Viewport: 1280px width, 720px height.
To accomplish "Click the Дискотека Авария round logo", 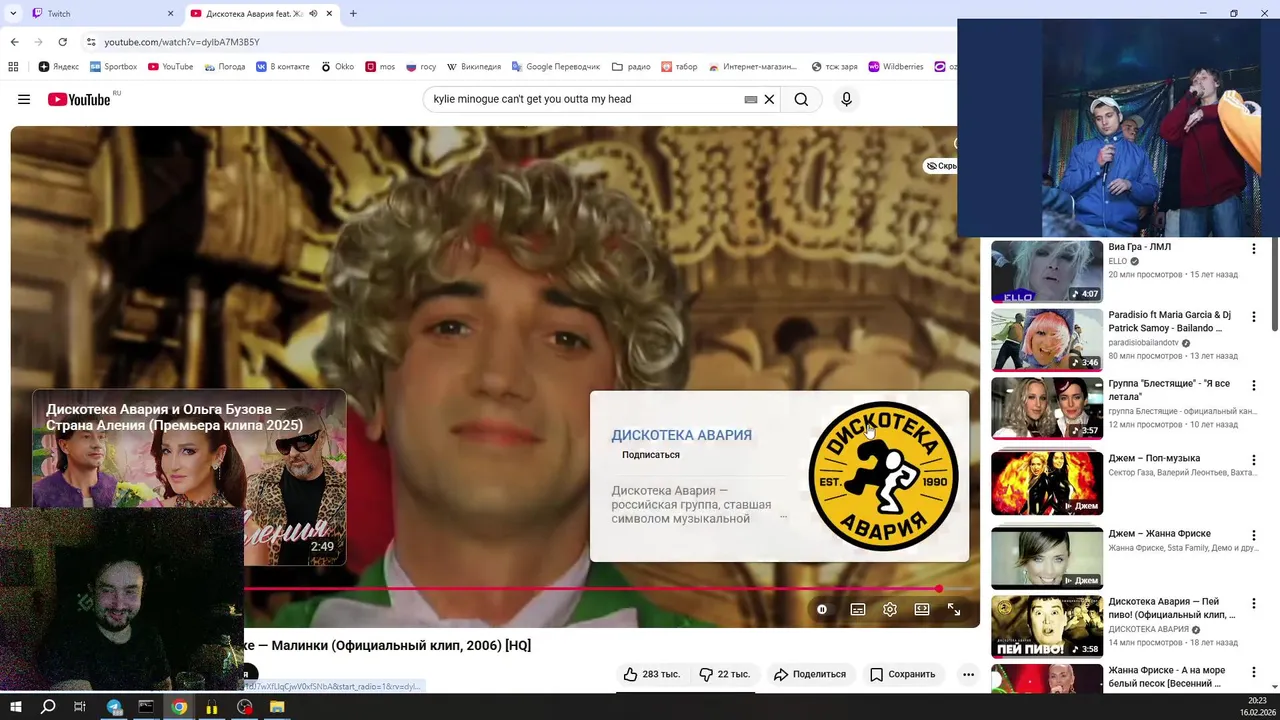I will tap(883, 476).
